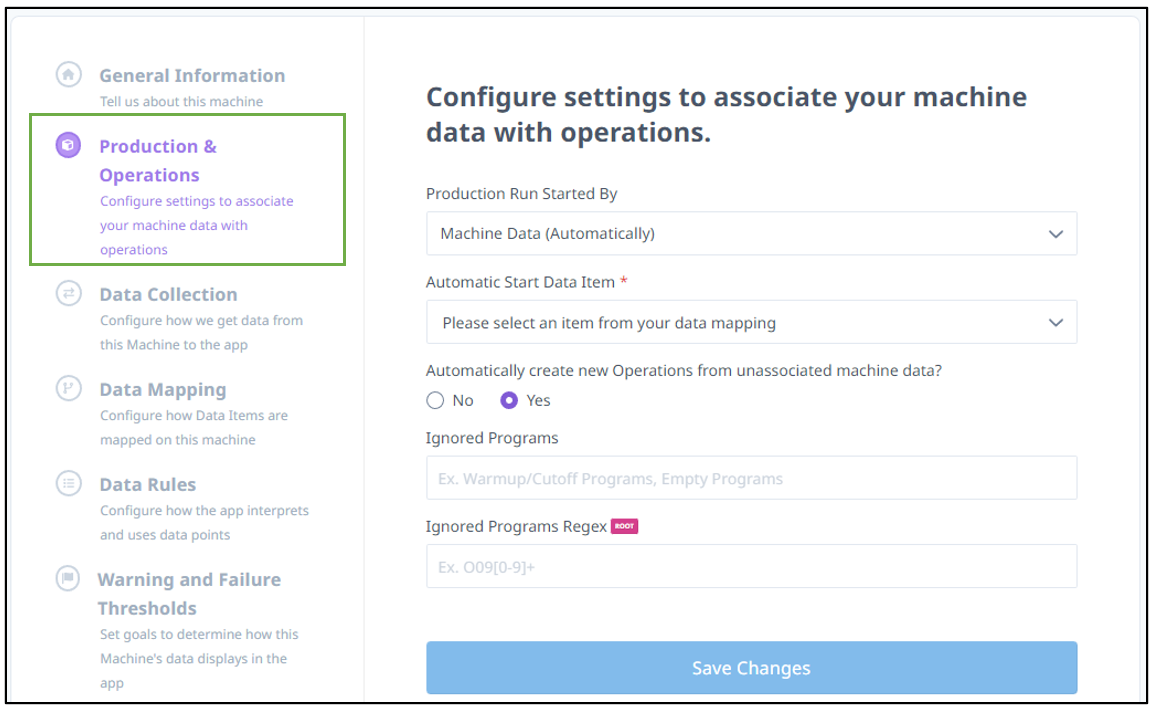Screen dimensions: 1153x708
Task: Select the Yes radio button
Action: (509, 400)
